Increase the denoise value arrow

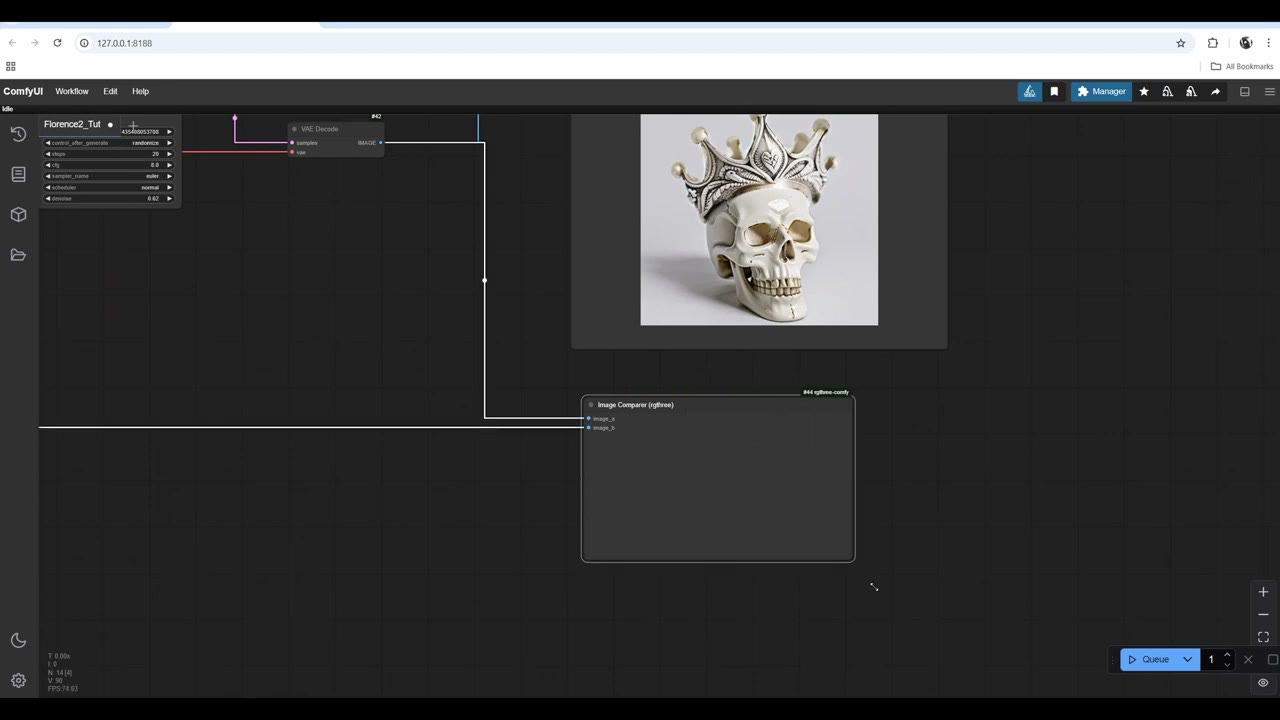coord(169,198)
